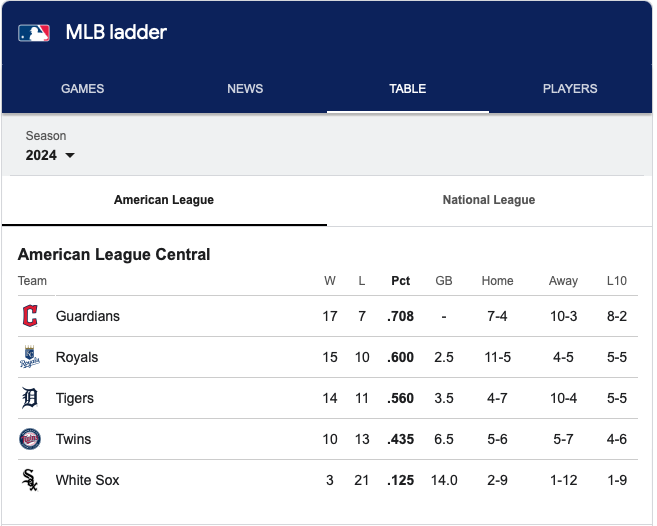This screenshot has width=657, height=526.
Task: Open the White Sox team link
Action: (x=88, y=480)
